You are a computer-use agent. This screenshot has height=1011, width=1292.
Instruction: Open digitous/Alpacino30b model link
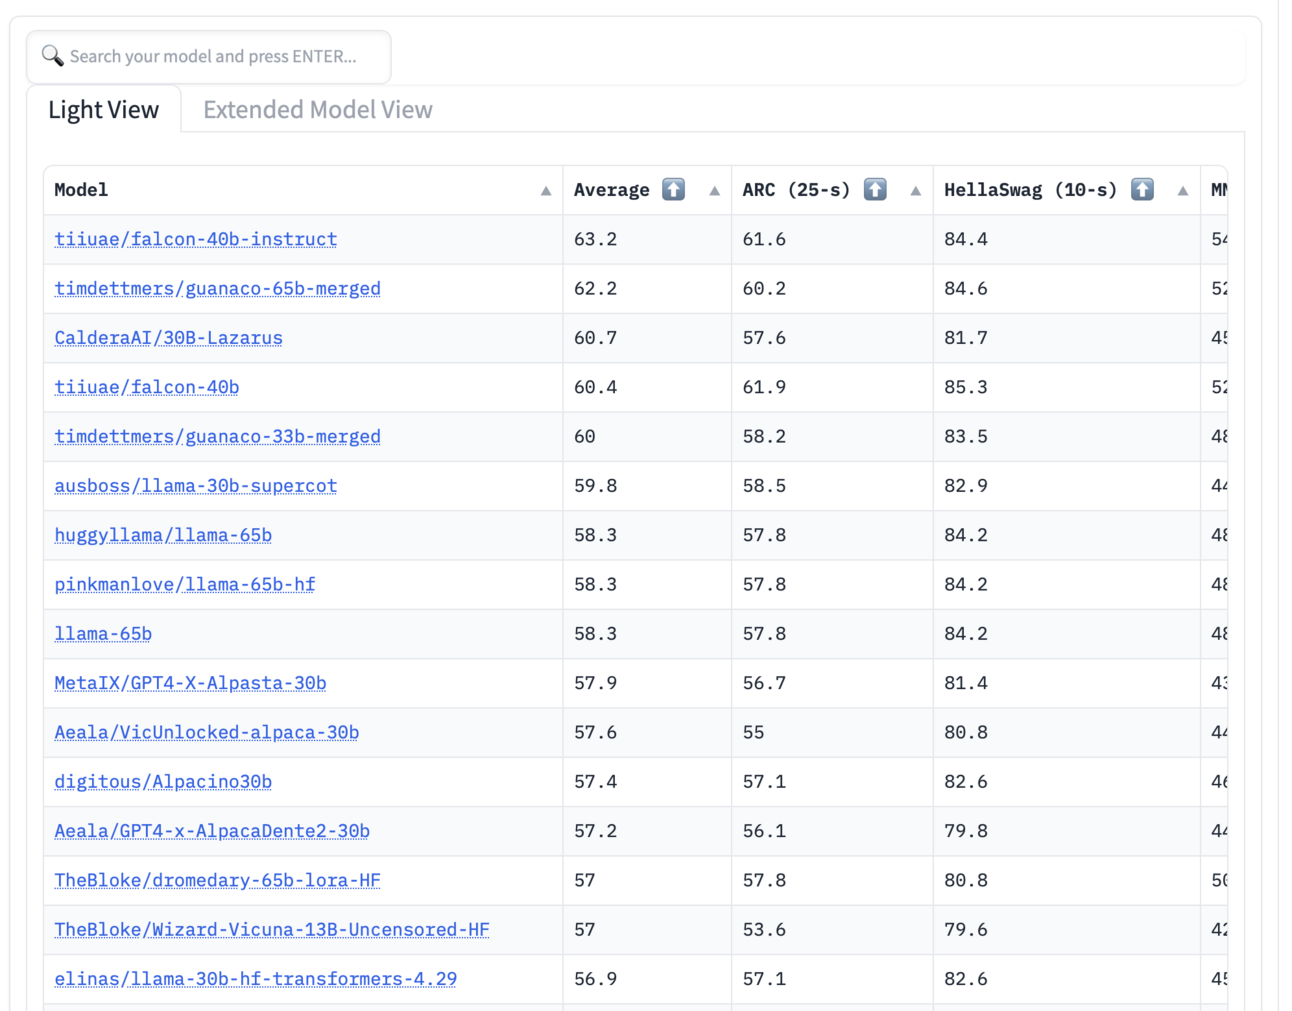click(x=163, y=781)
